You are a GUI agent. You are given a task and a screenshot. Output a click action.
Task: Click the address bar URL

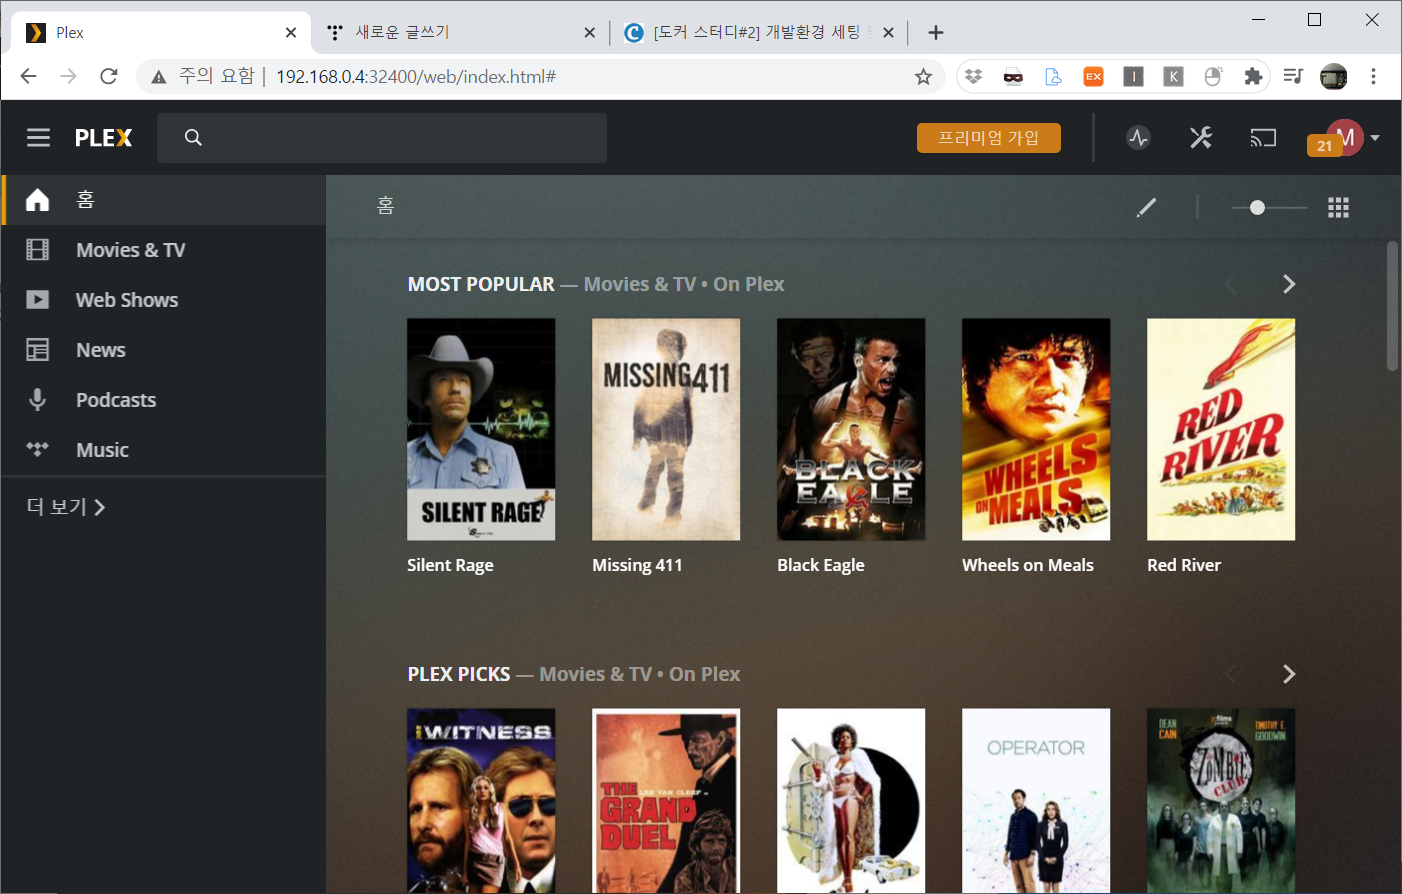coord(416,76)
